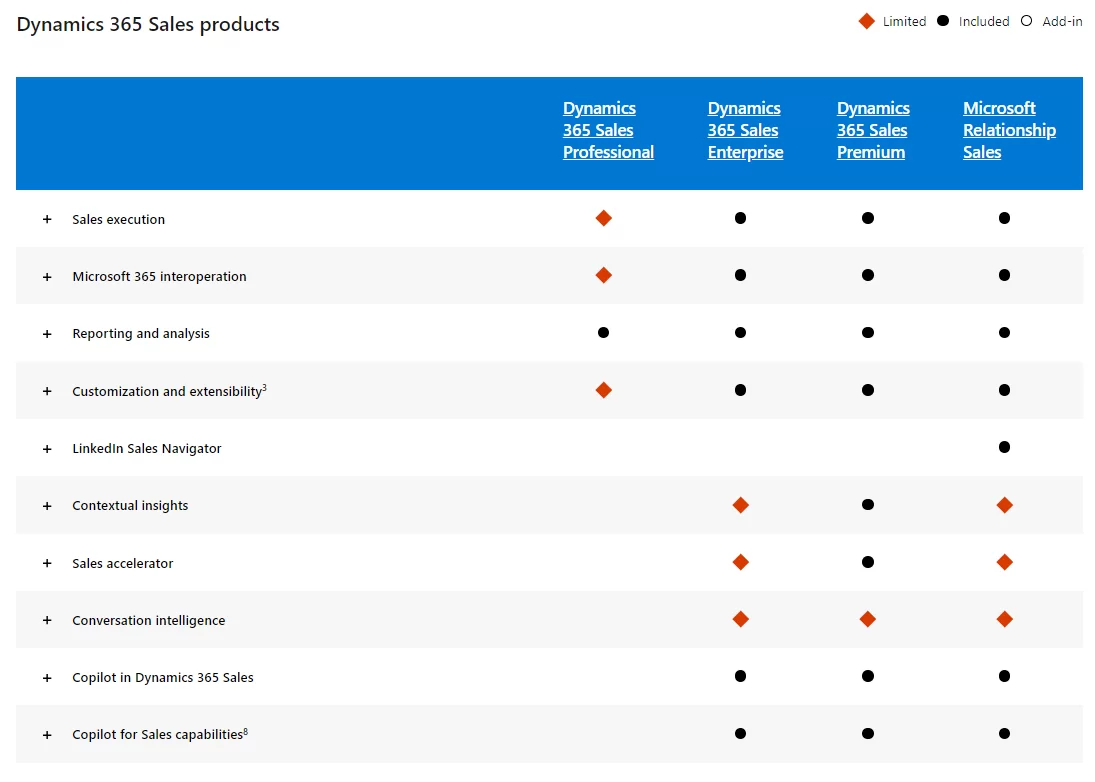The width and height of the screenshot is (1095, 782).
Task: Open the Dynamics 365 Sales Professional link
Action: 608,130
